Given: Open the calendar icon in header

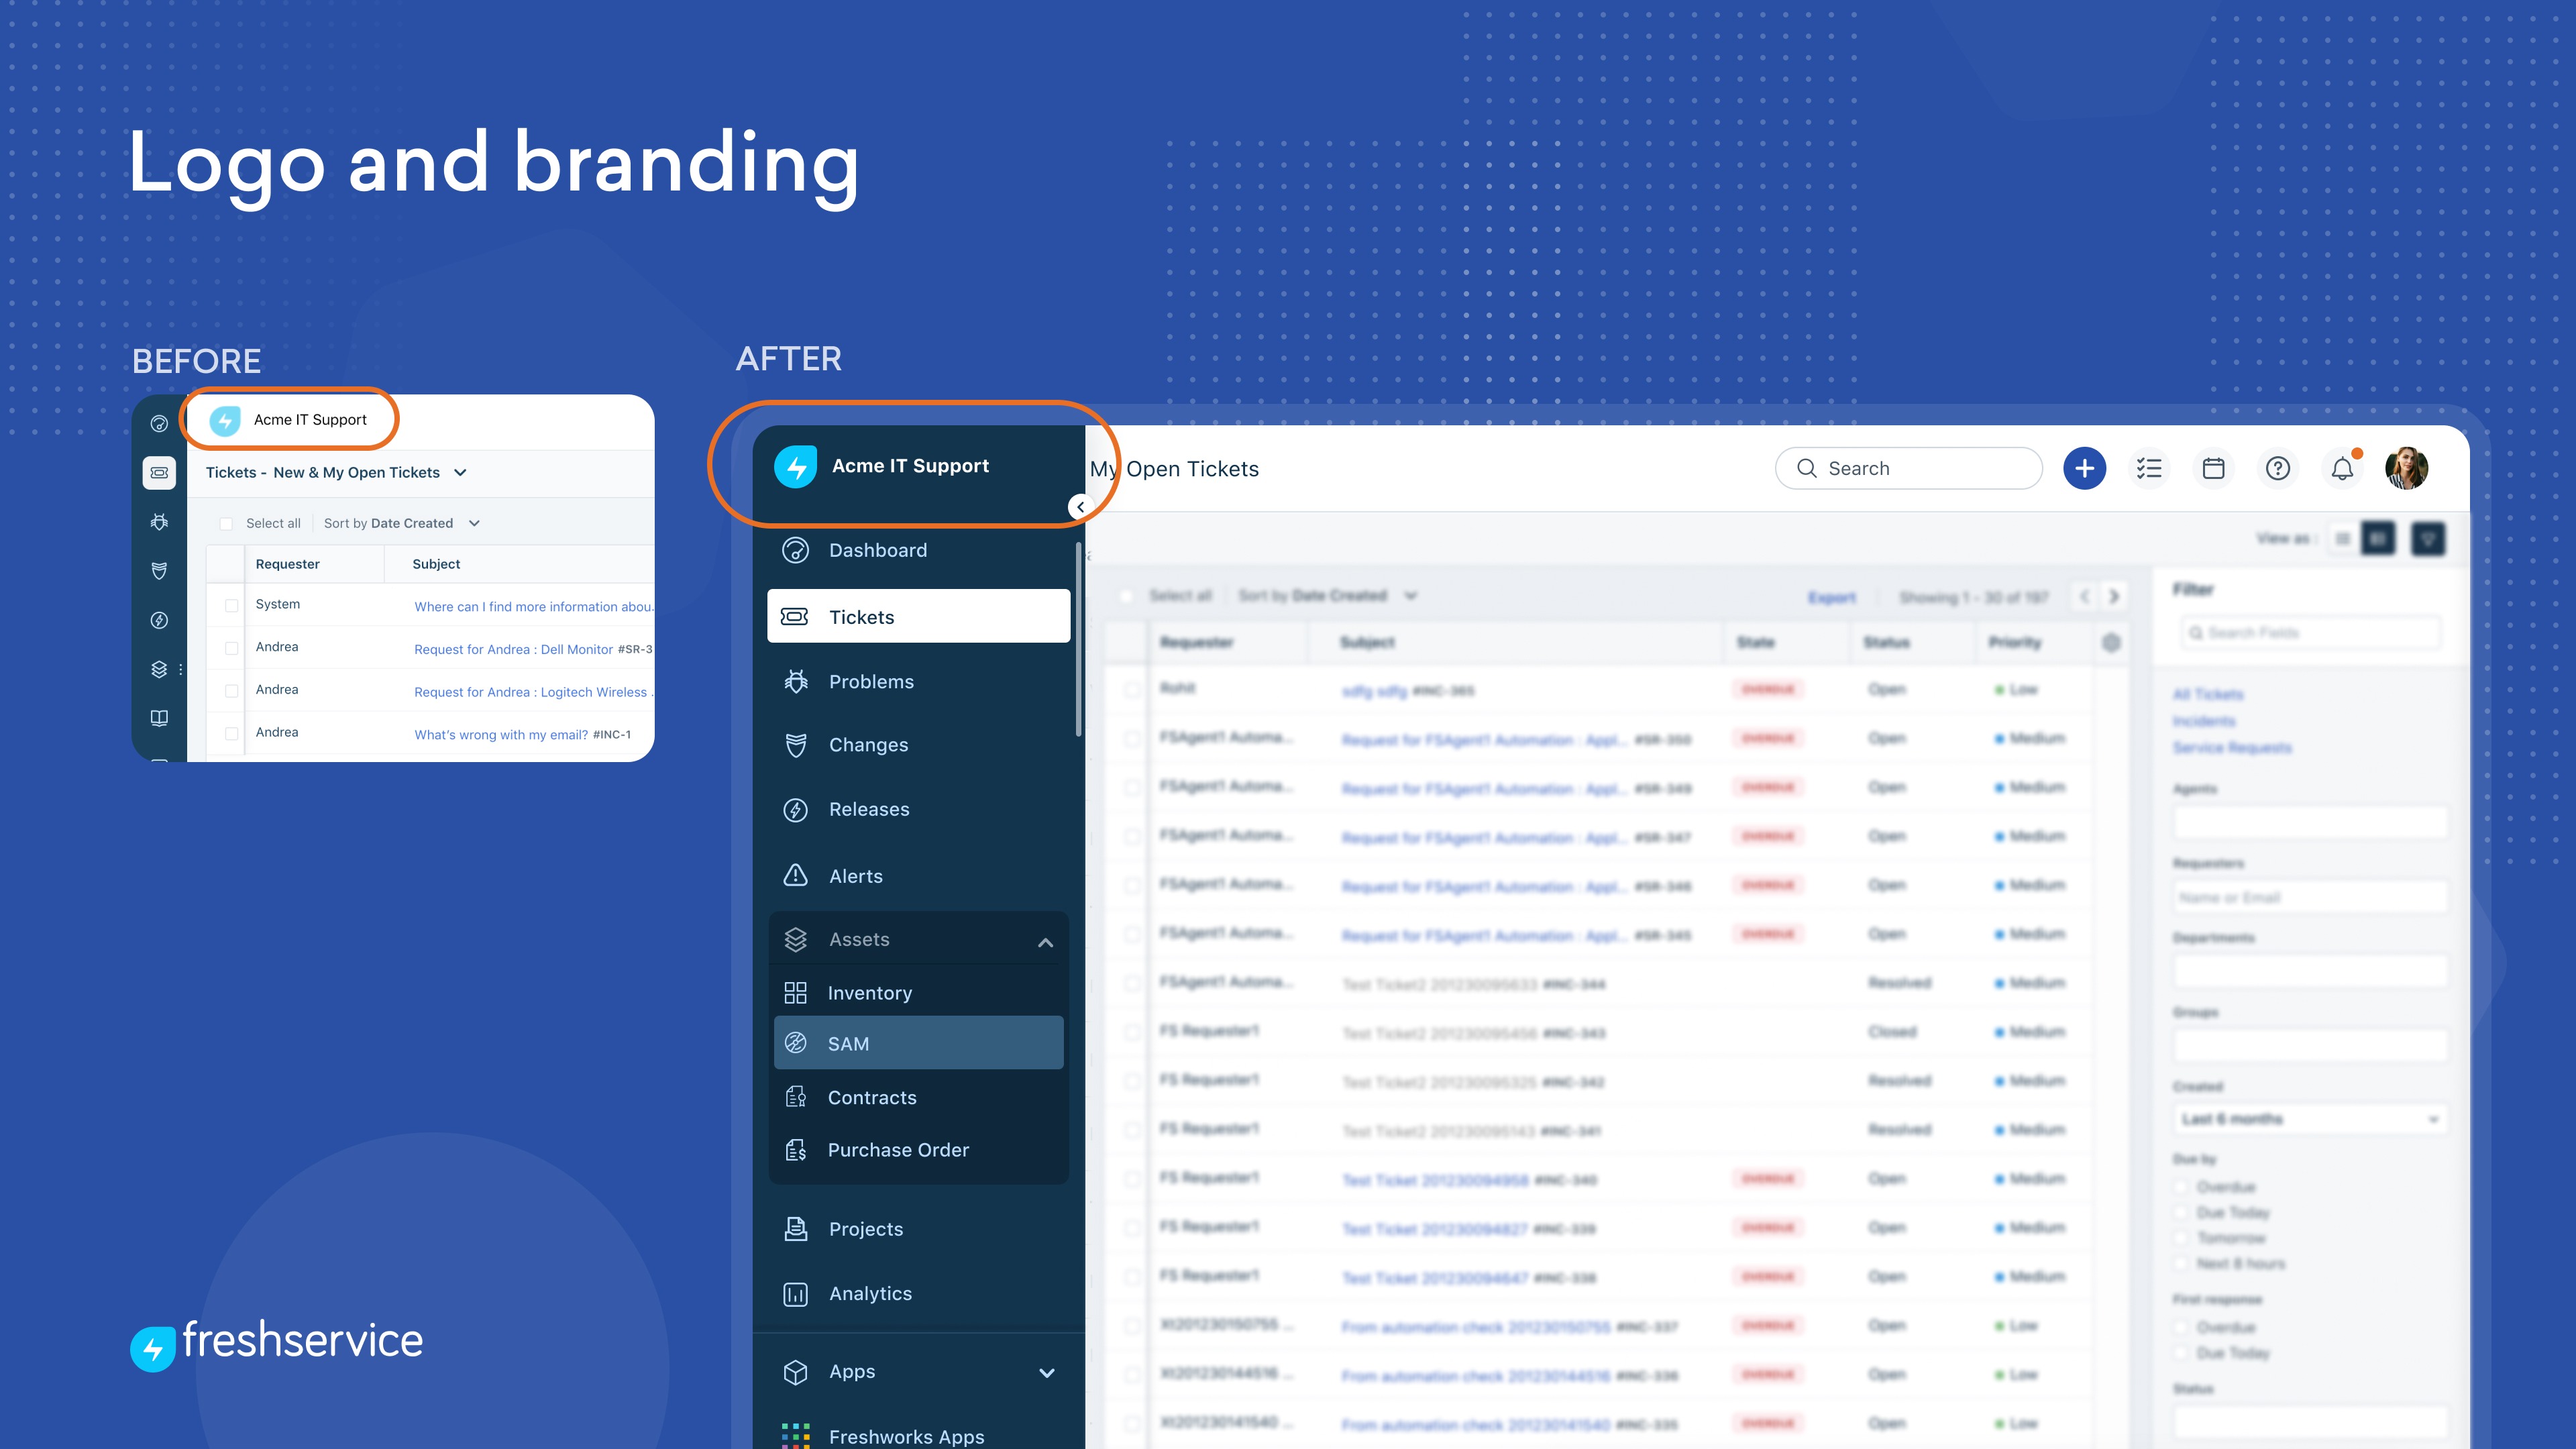Looking at the screenshot, I should (2213, 468).
